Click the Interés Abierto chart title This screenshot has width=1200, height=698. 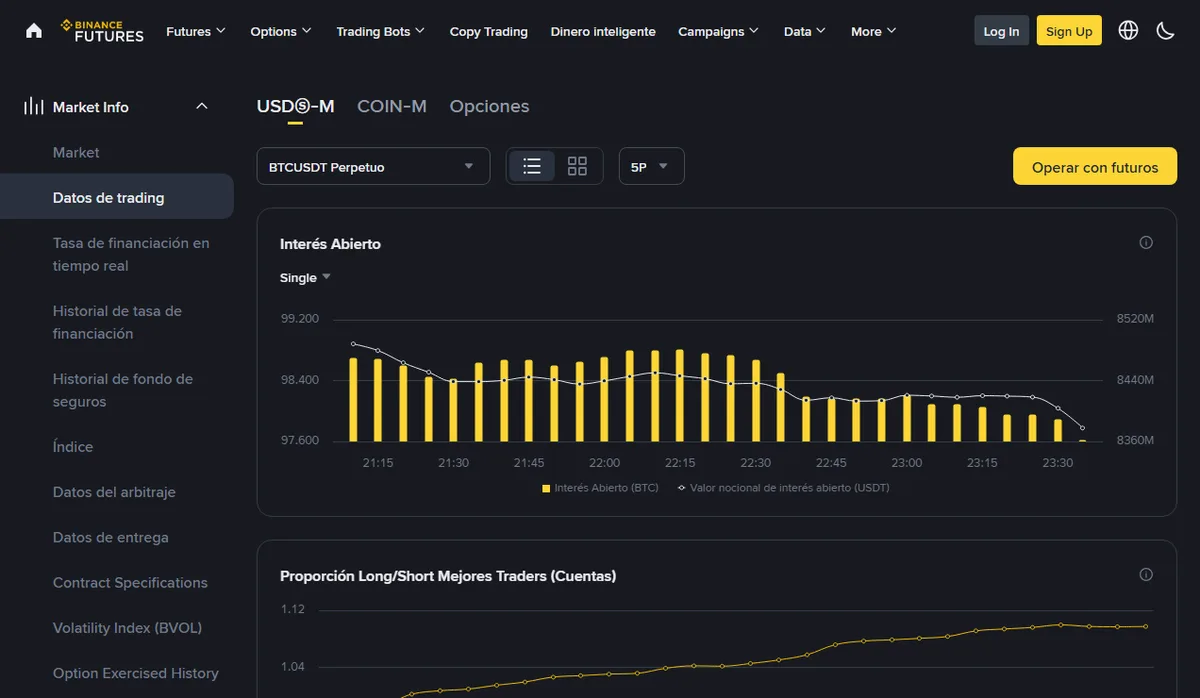tap(330, 244)
